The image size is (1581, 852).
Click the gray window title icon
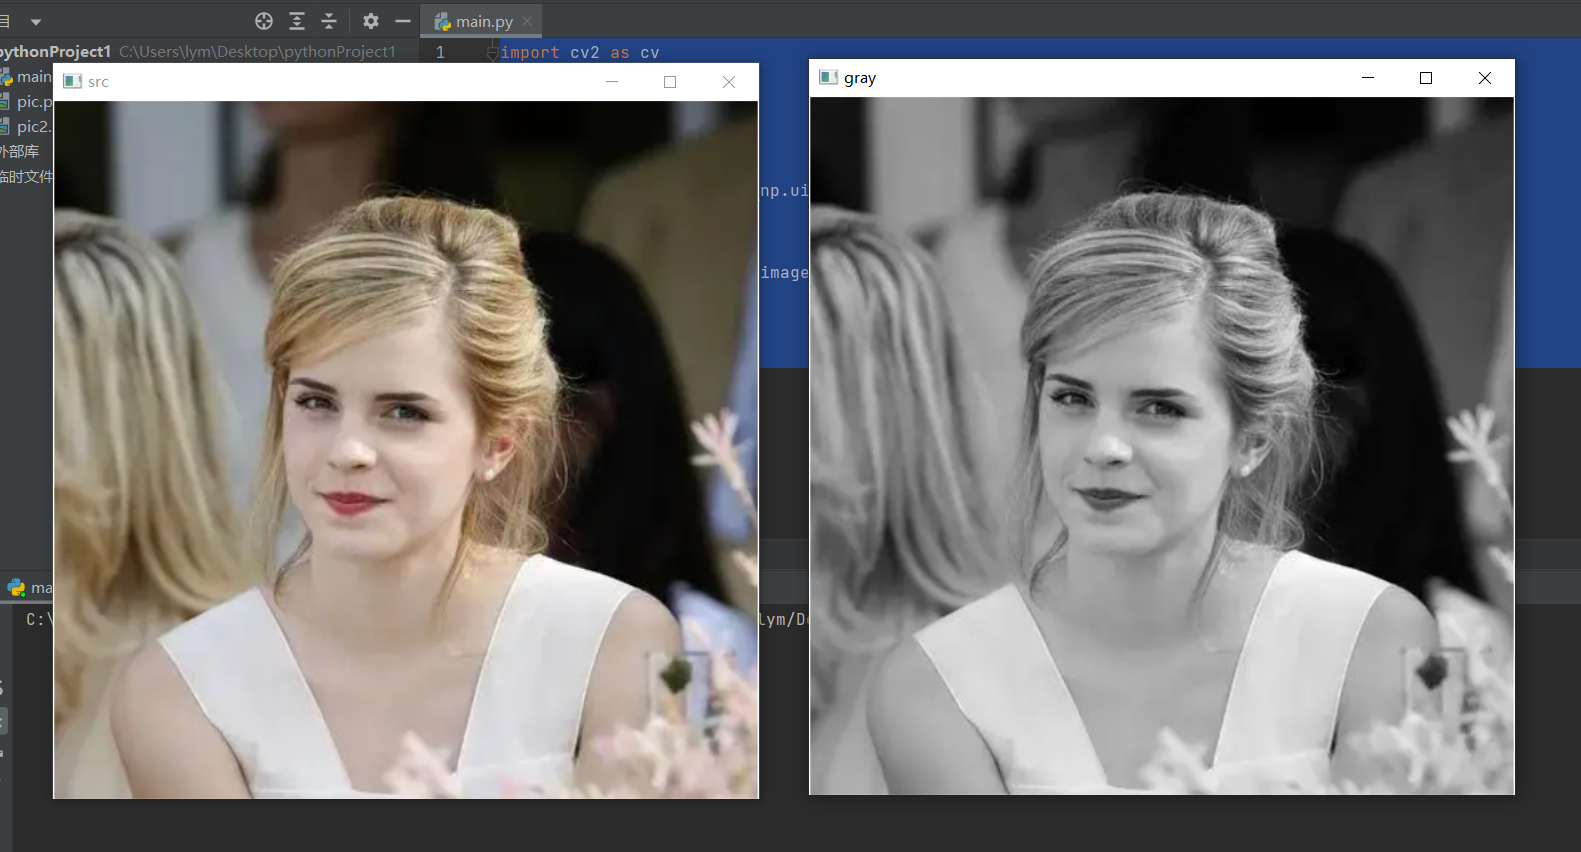click(x=828, y=78)
